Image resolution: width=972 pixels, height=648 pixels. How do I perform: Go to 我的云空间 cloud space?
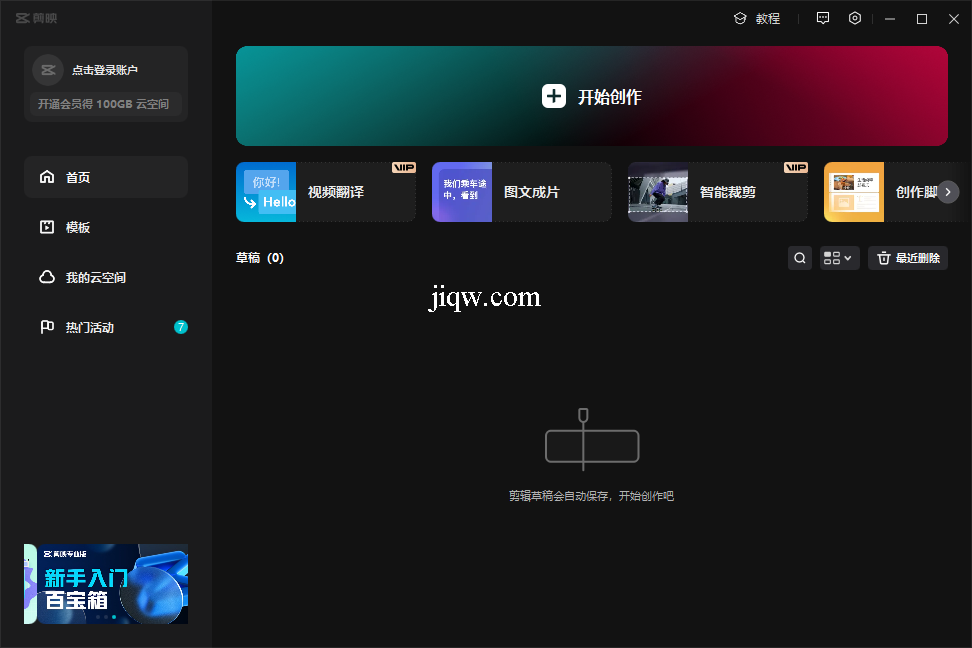click(x=106, y=277)
